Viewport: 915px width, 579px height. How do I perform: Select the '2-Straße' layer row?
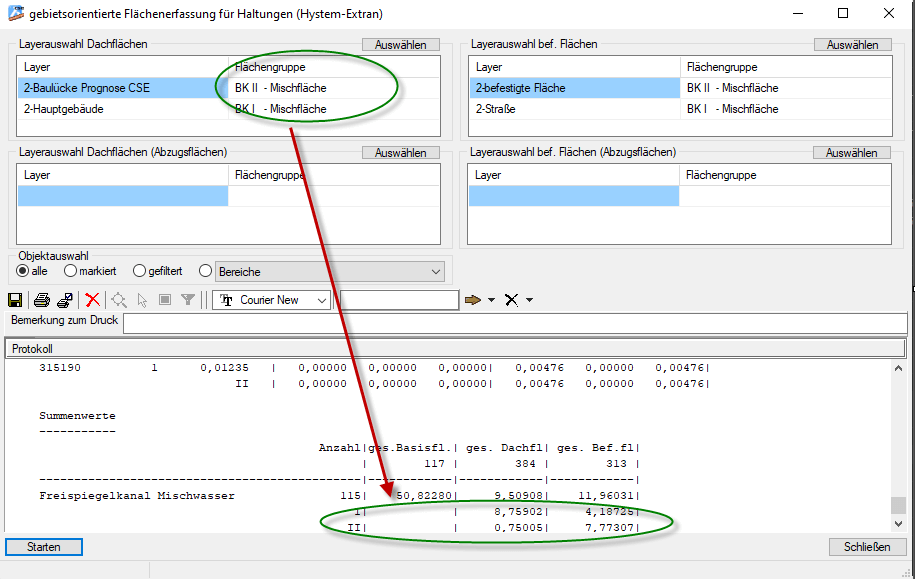[x=574, y=109]
